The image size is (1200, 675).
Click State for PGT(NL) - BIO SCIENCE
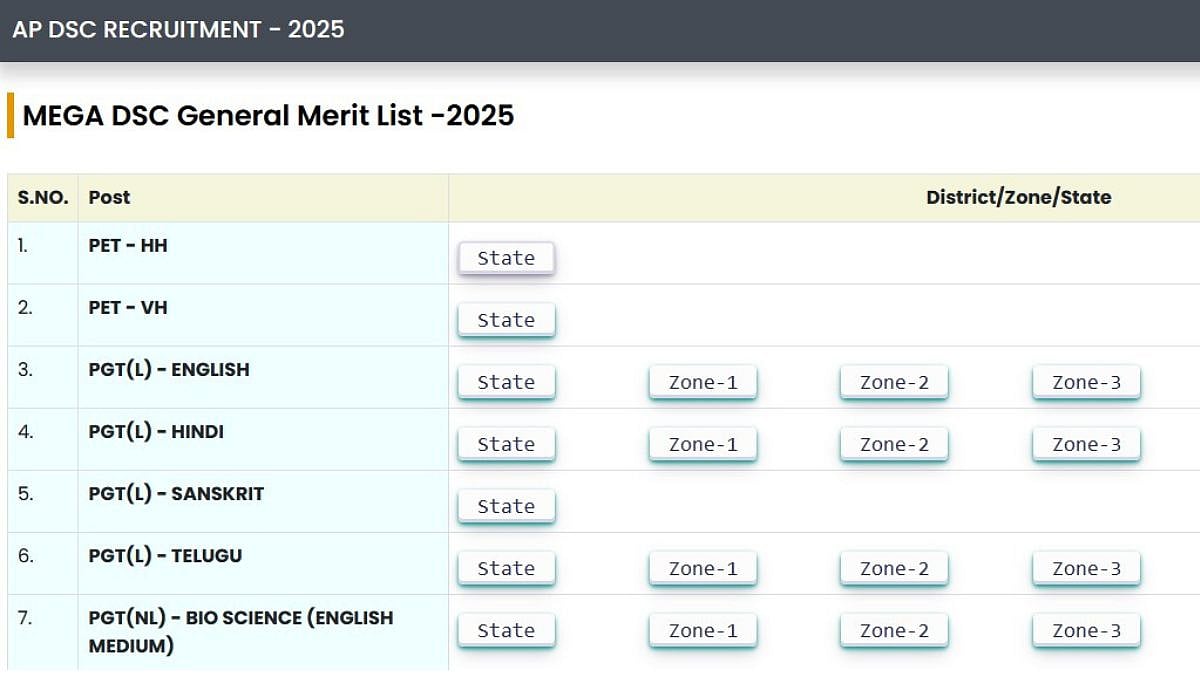506,630
